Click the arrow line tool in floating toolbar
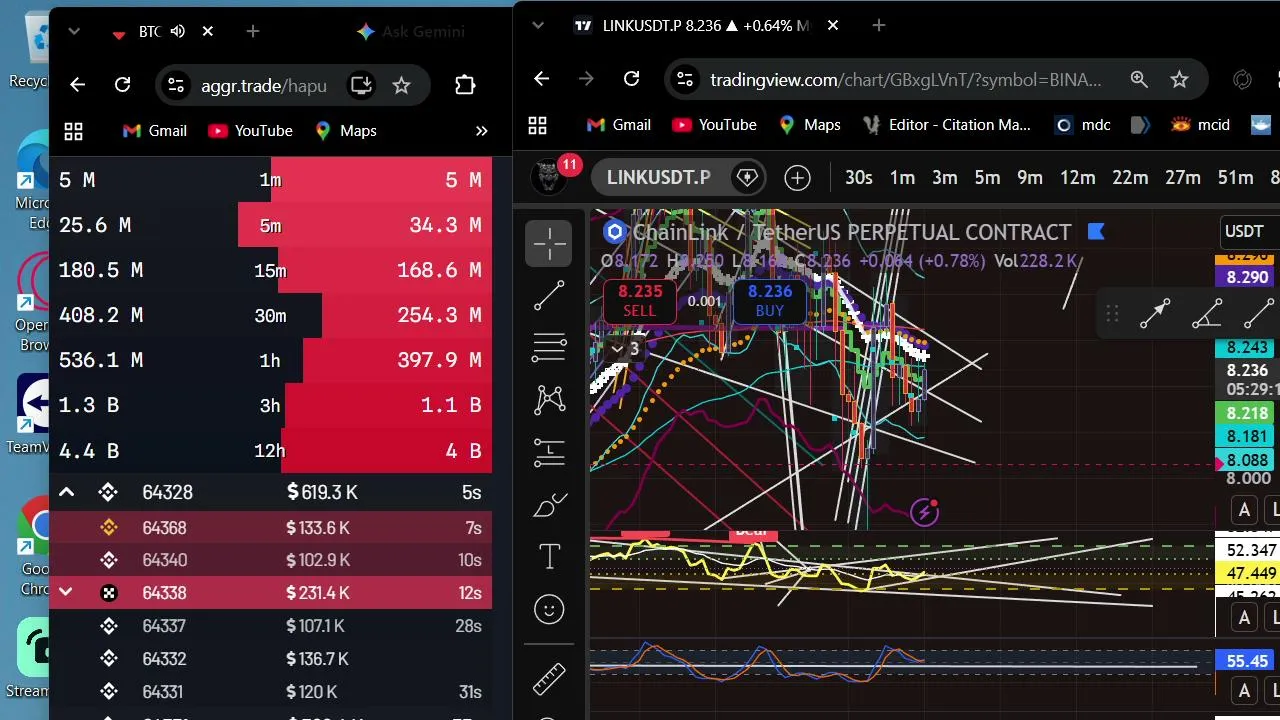 (1155, 314)
